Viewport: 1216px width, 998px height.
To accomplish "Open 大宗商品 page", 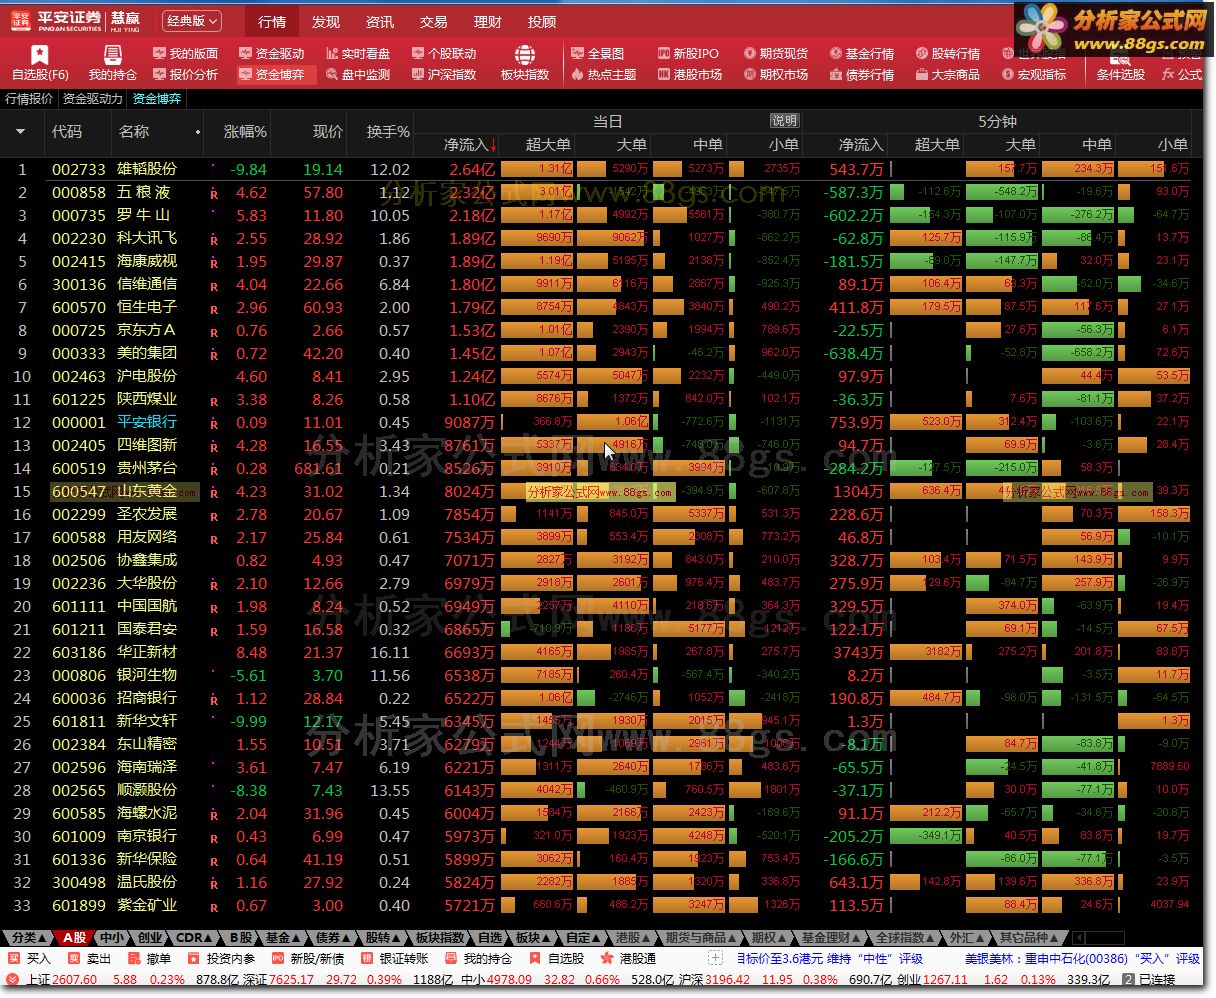I will (948, 74).
